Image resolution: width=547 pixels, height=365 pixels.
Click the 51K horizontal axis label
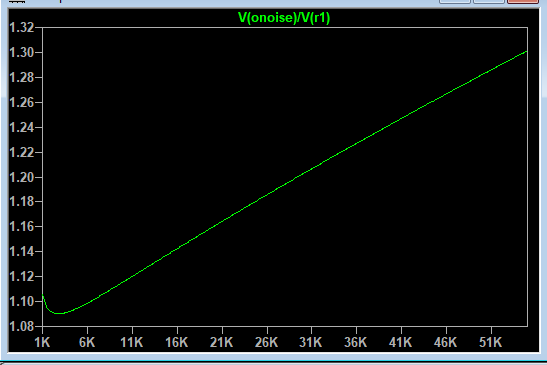pyautogui.click(x=490, y=342)
